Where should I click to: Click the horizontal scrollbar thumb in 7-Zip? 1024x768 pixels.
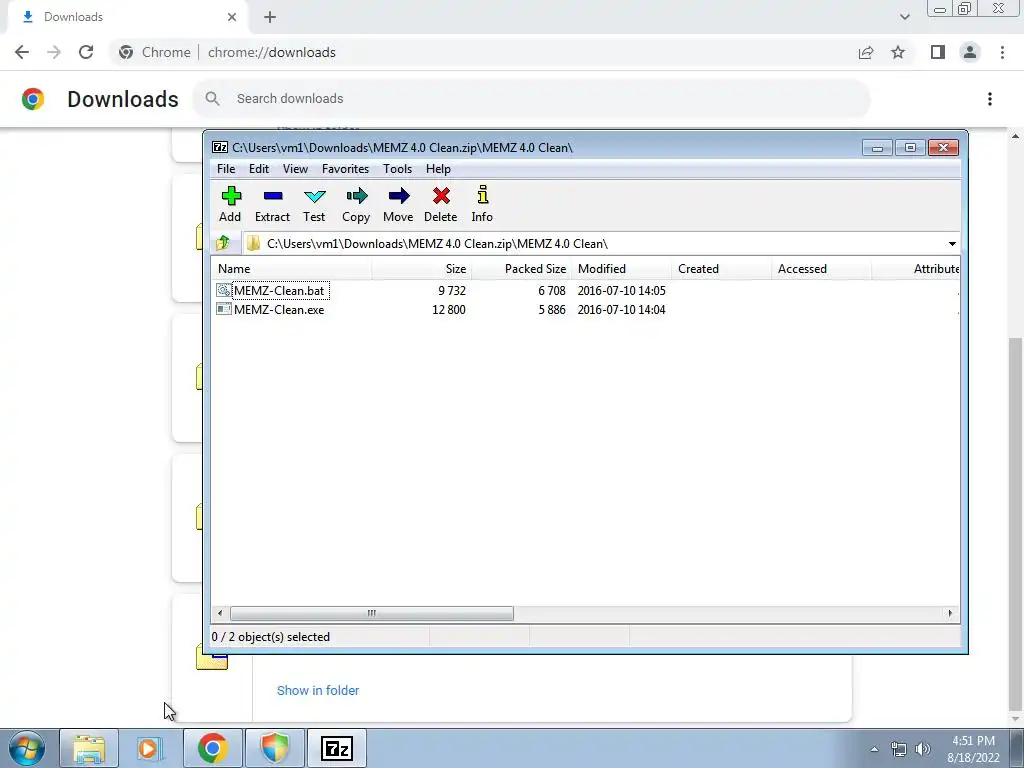372,613
